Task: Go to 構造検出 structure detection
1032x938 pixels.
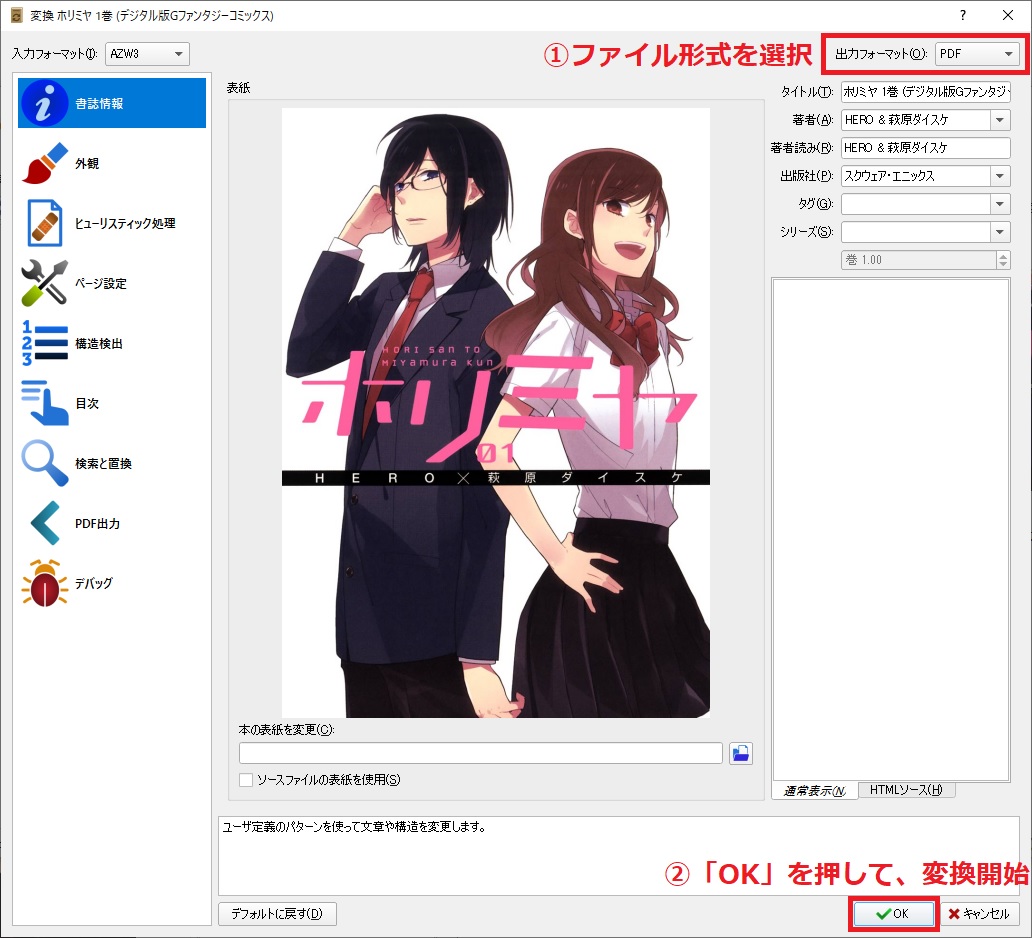Action: coord(112,343)
